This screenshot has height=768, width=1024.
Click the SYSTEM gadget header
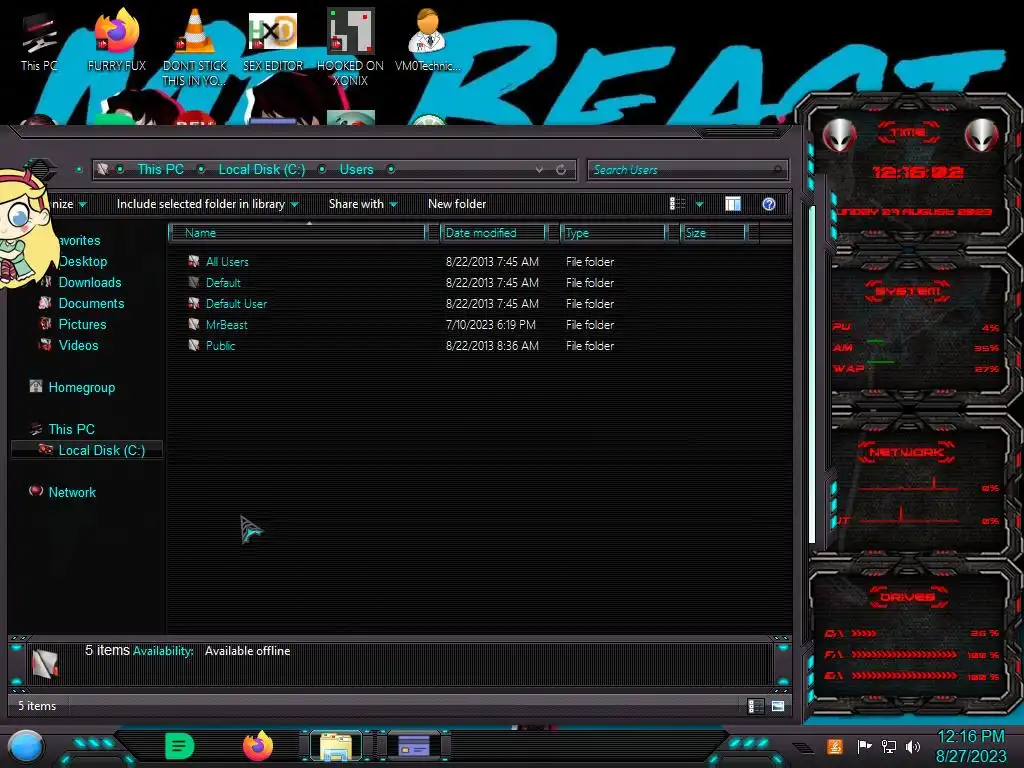coord(907,291)
